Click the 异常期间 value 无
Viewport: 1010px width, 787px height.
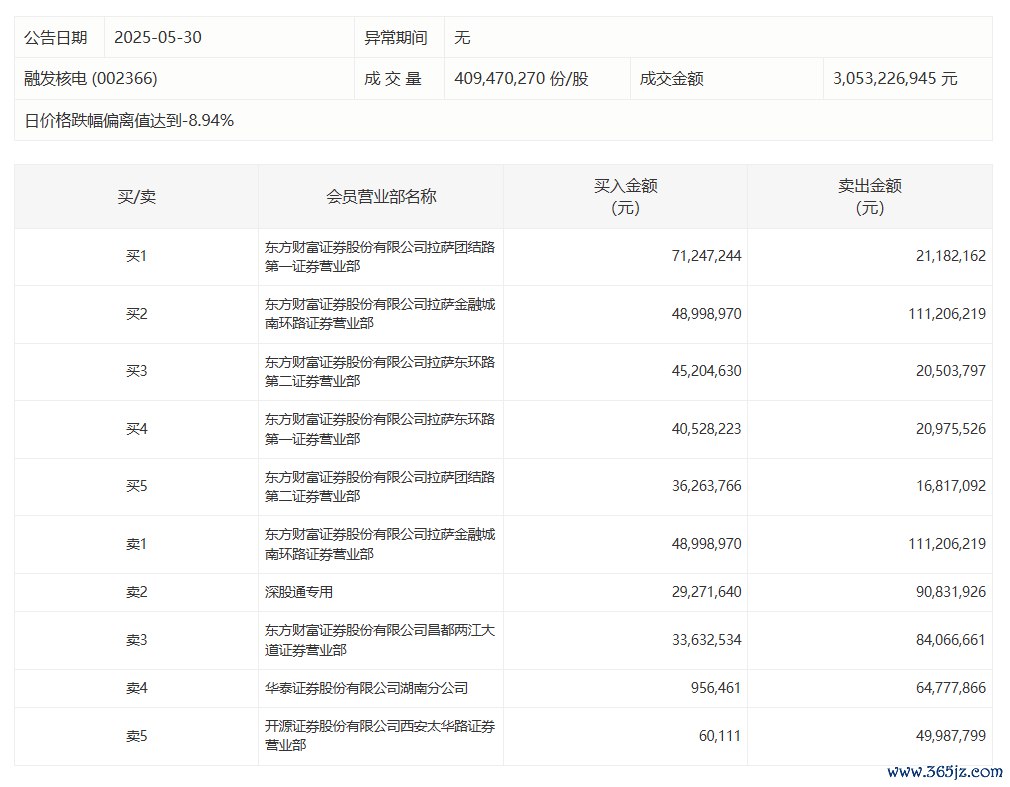pyautogui.click(x=462, y=37)
